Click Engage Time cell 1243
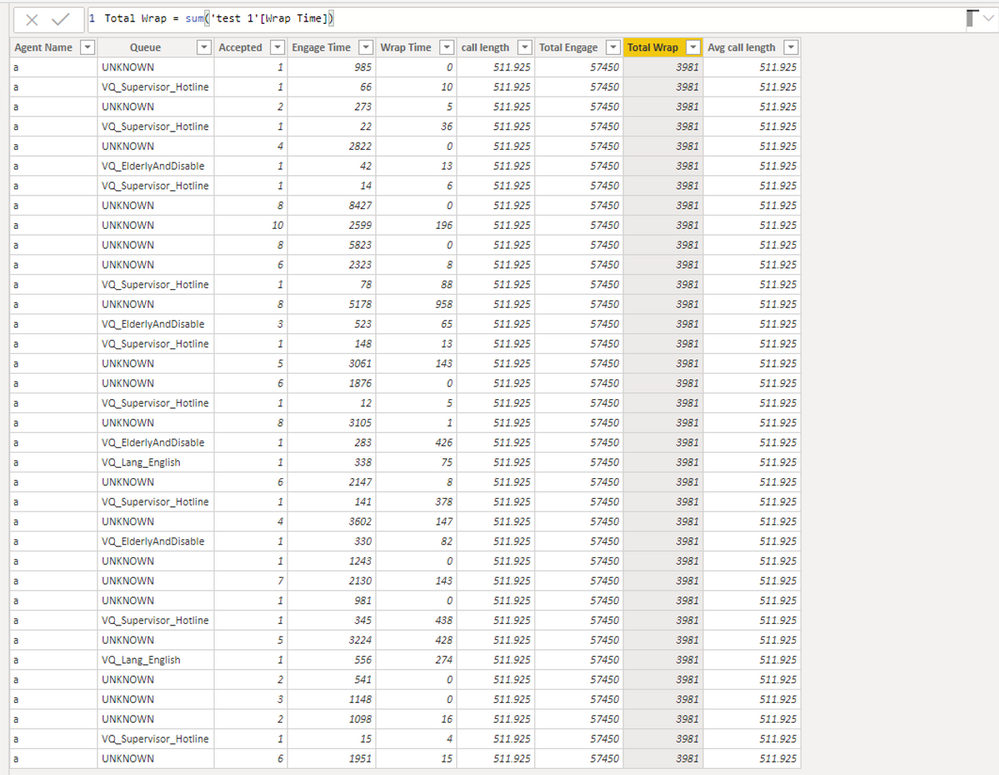Image resolution: width=999 pixels, height=775 pixels. [x=331, y=561]
